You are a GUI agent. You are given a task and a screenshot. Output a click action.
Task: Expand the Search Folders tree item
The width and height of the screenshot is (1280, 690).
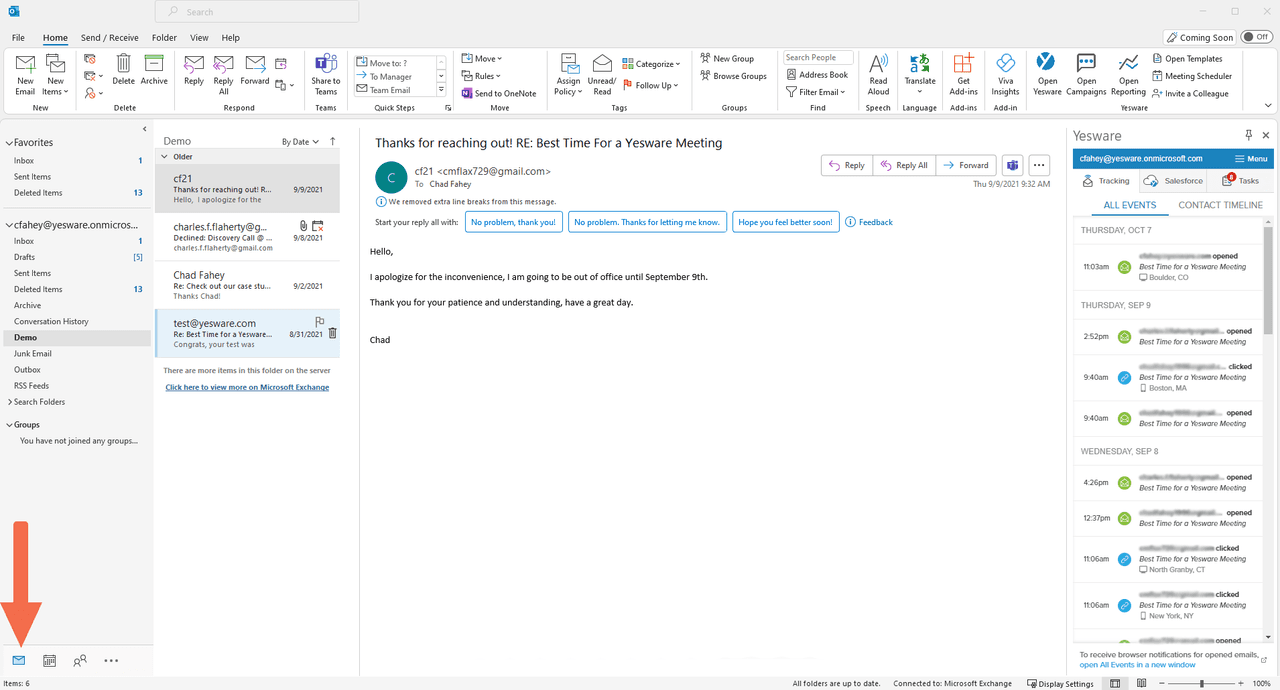click(x=10, y=402)
